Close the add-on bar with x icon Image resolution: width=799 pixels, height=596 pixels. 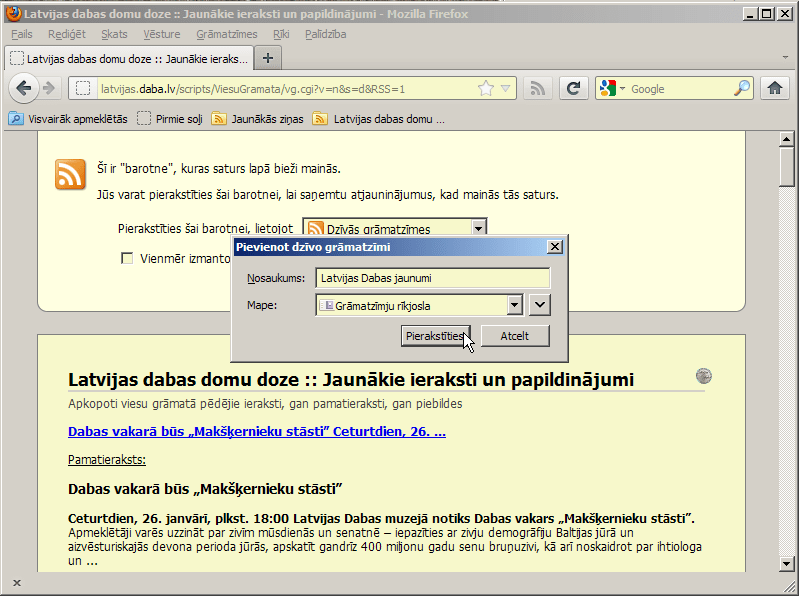(17, 583)
